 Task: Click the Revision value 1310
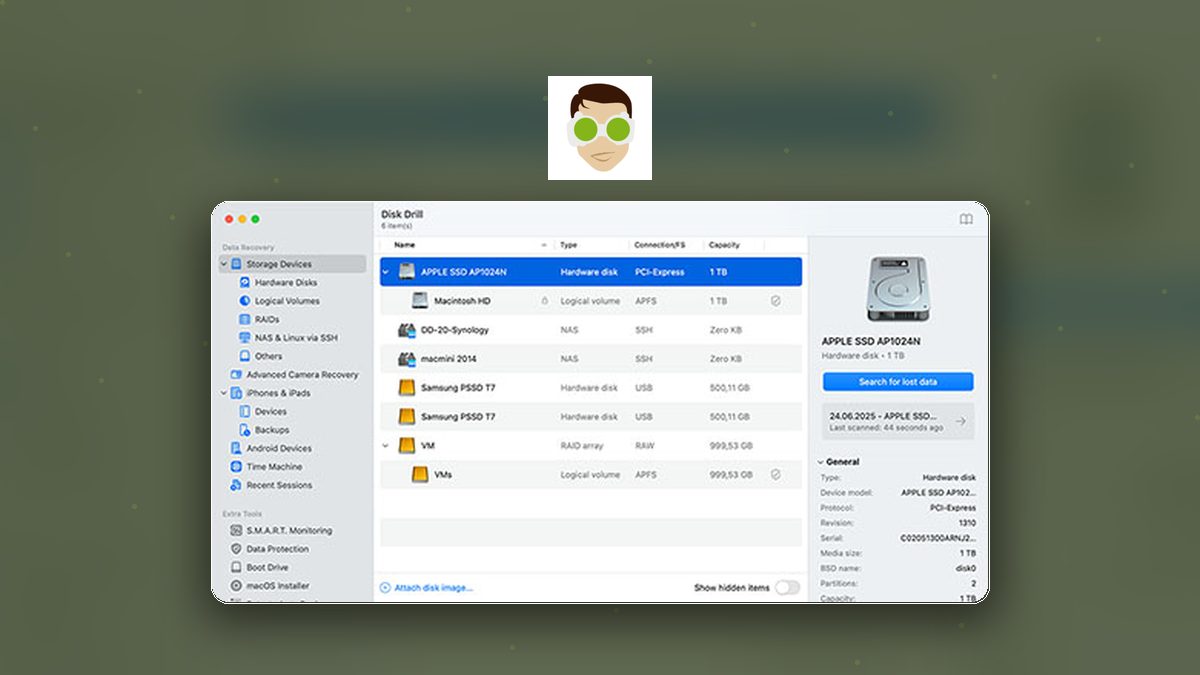968,523
